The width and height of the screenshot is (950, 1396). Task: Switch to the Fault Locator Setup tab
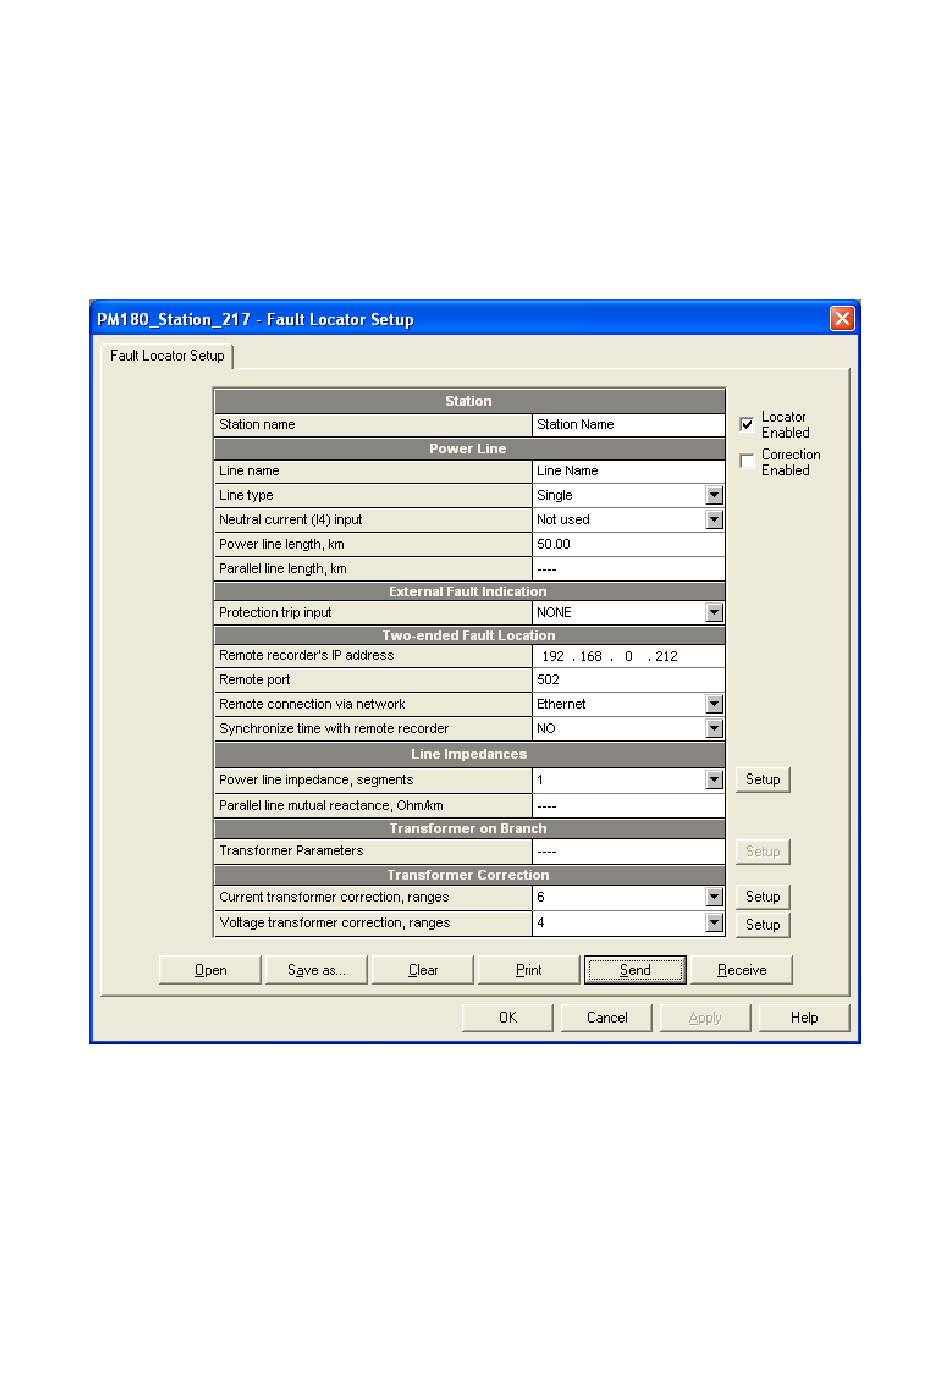[167, 356]
